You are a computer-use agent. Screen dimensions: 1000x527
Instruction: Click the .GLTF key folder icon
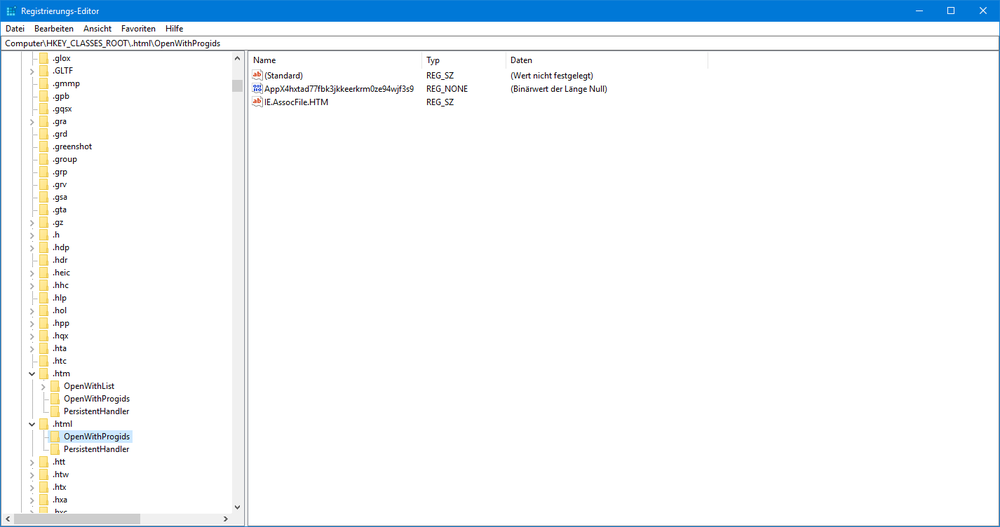tap(44, 71)
